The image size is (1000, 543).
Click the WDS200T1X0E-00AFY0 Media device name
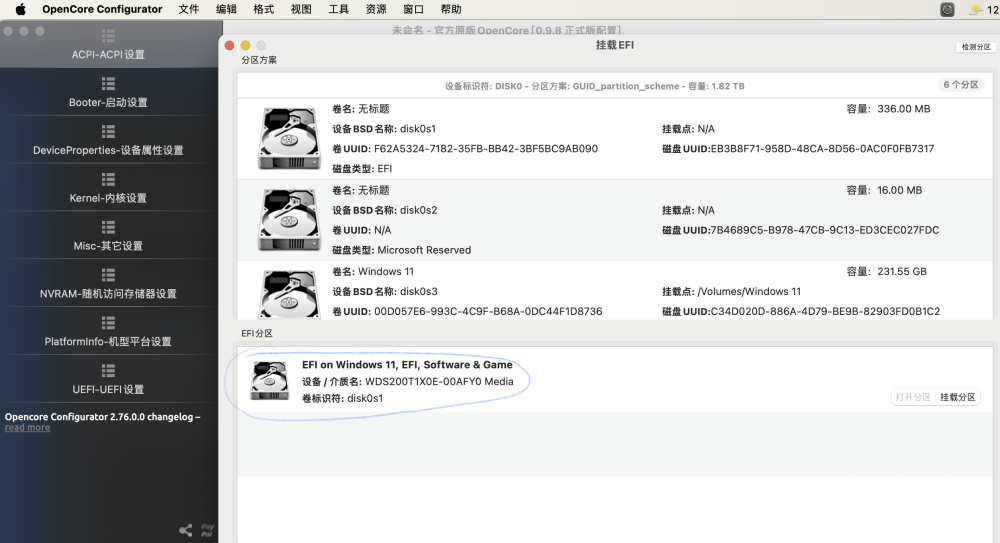coord(439,382)
